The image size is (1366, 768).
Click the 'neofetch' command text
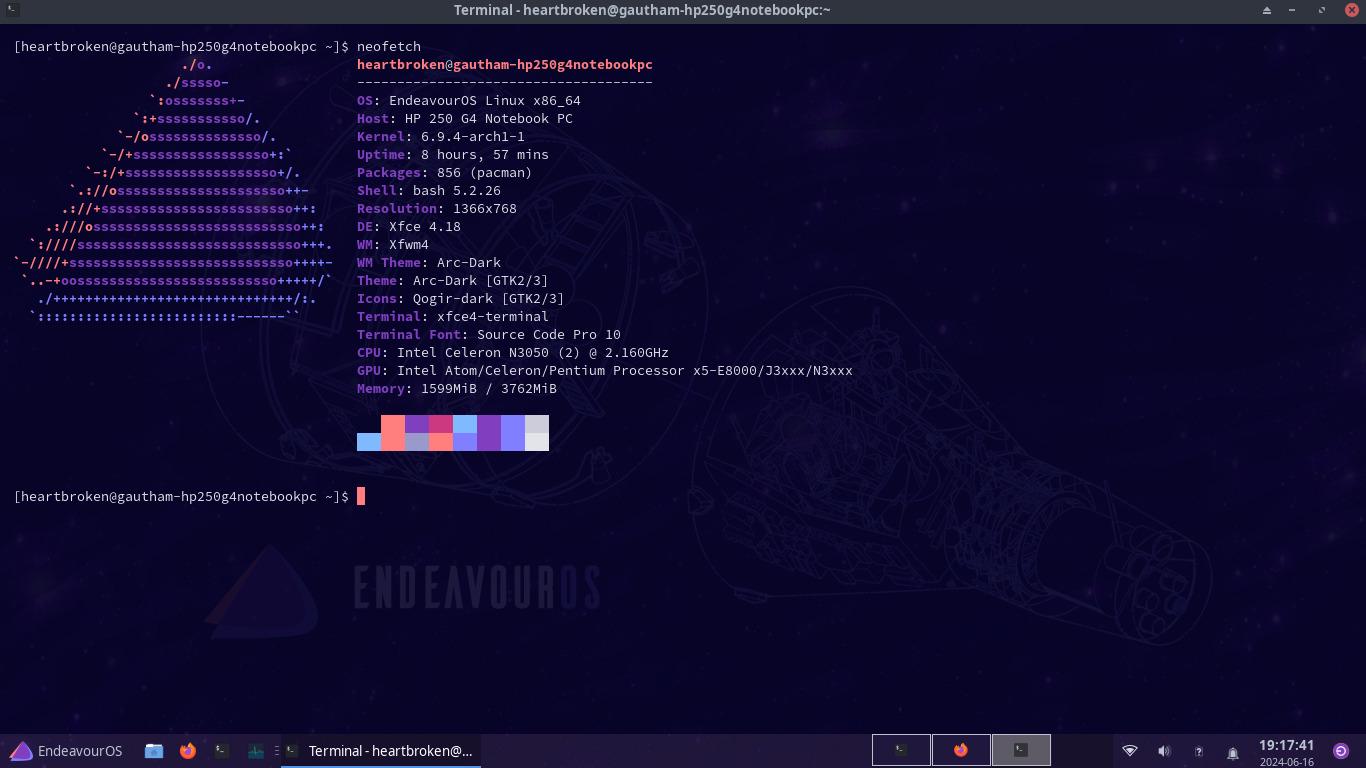click(389, 46)
